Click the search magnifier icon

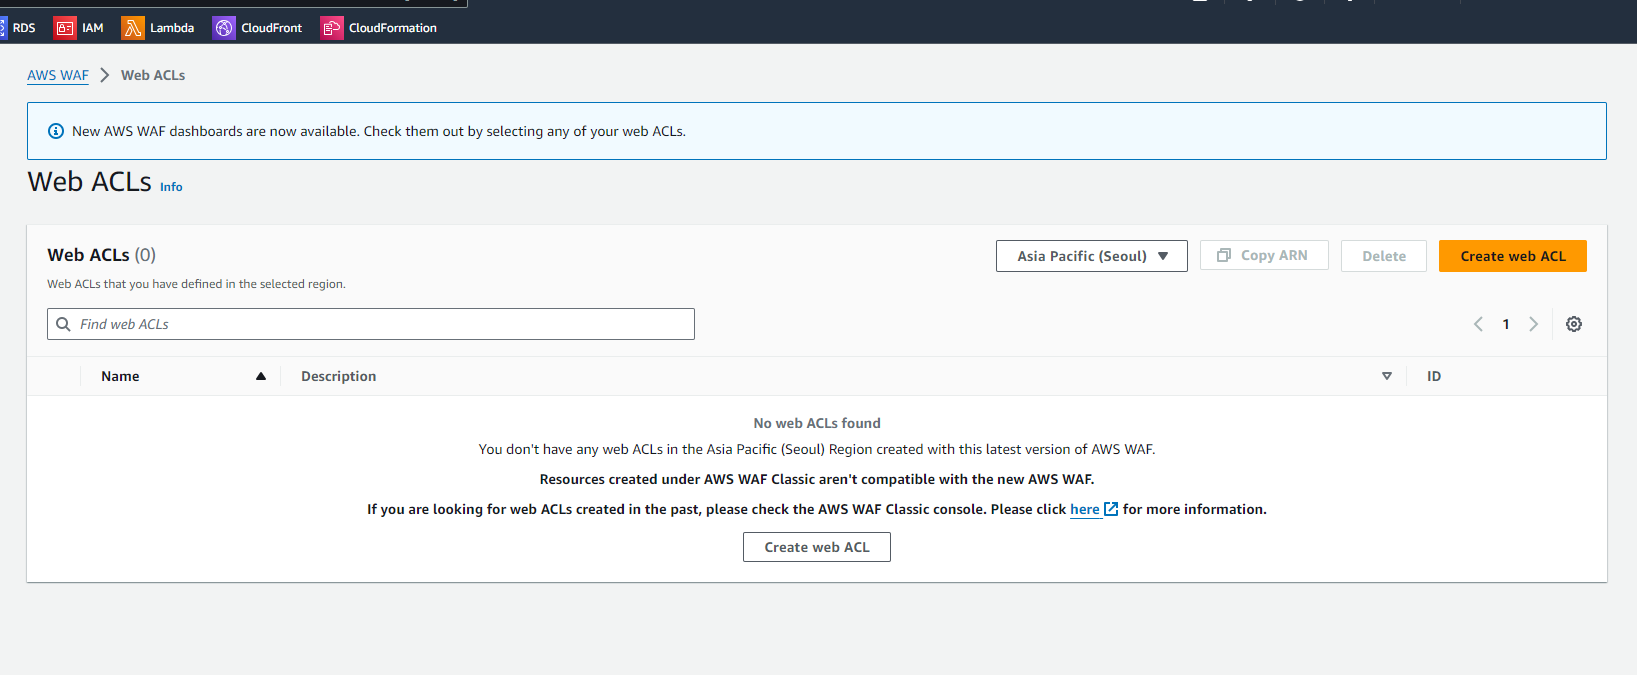coord(64,324)
